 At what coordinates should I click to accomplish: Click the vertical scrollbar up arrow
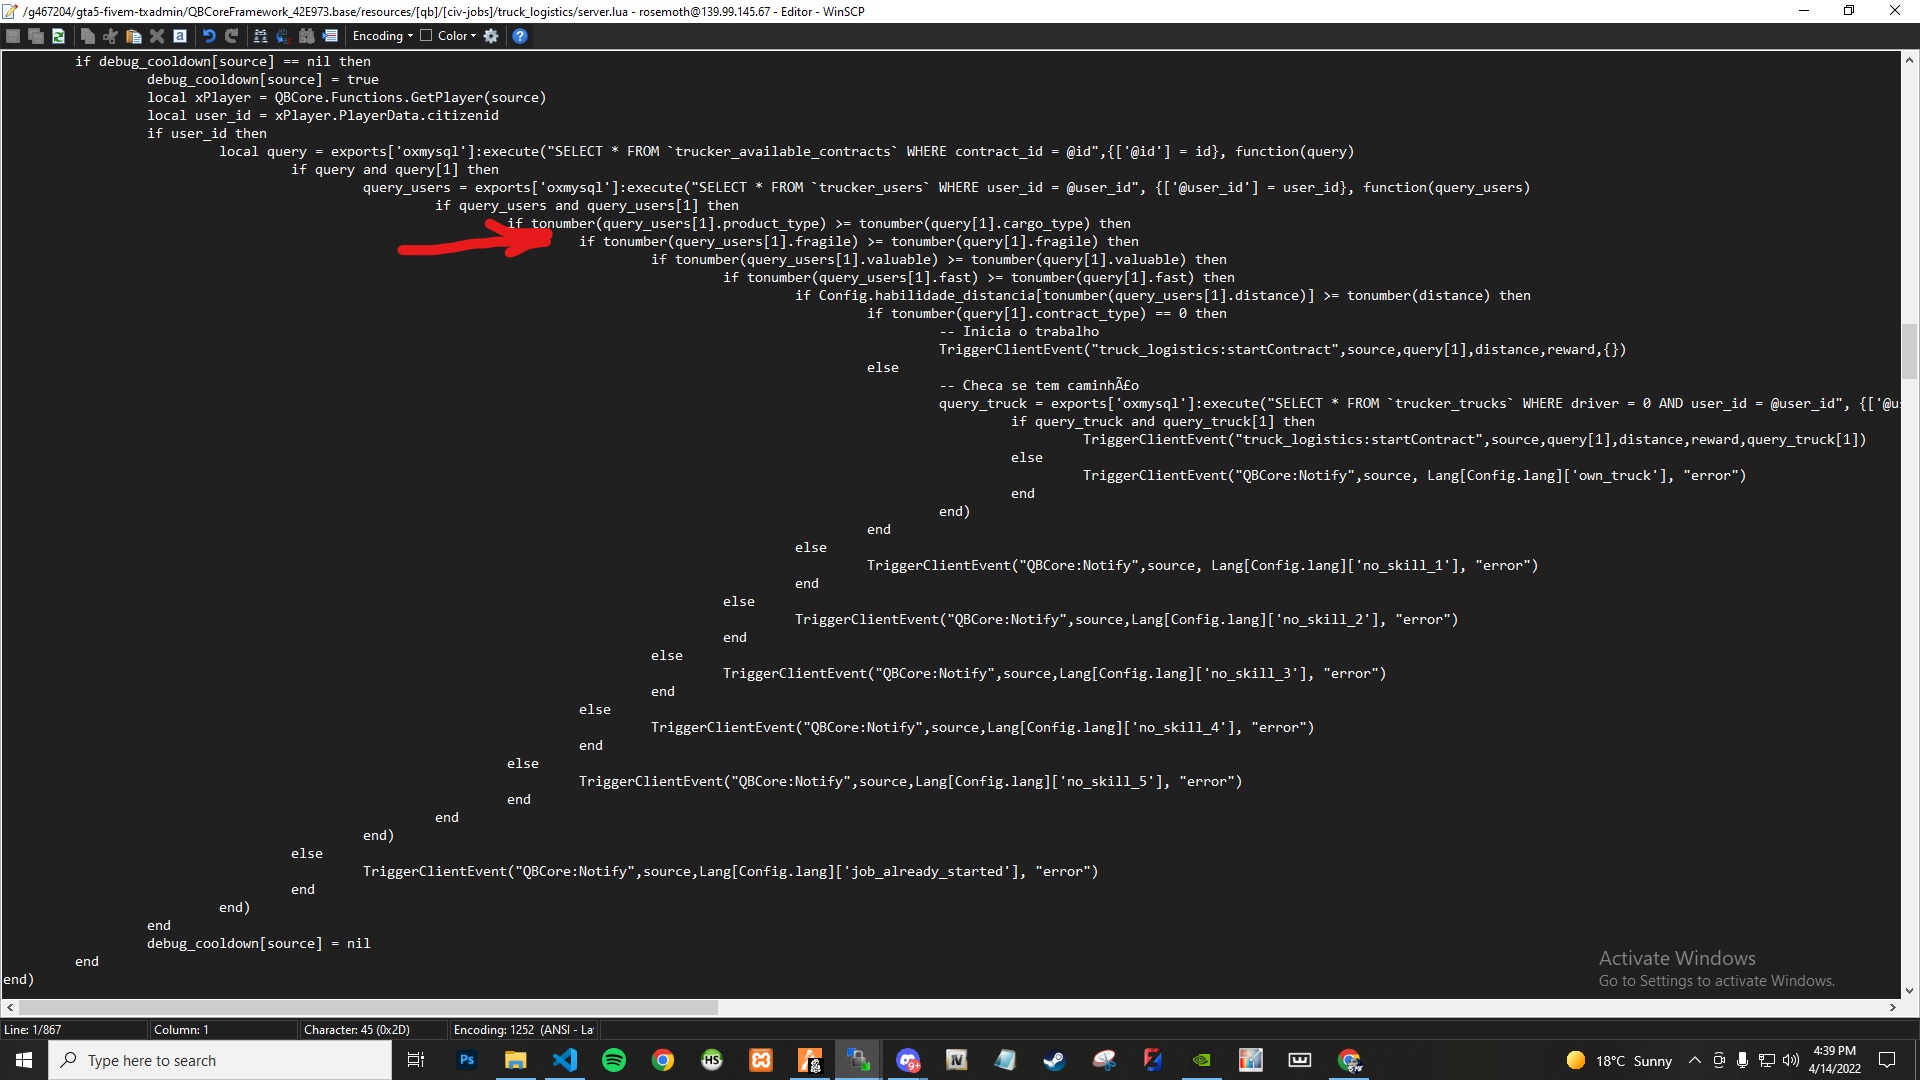1909,60
